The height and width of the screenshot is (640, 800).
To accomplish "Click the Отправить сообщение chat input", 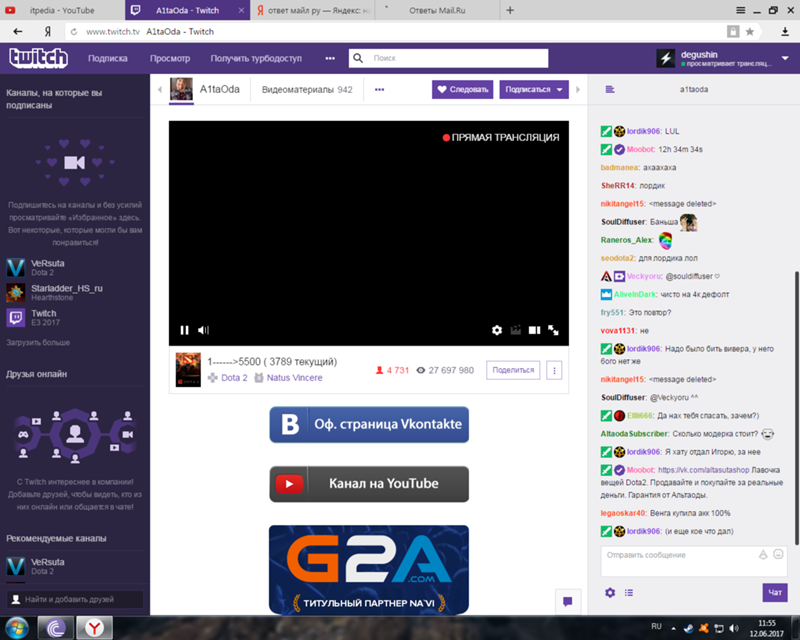I will (x=680, y=554).
